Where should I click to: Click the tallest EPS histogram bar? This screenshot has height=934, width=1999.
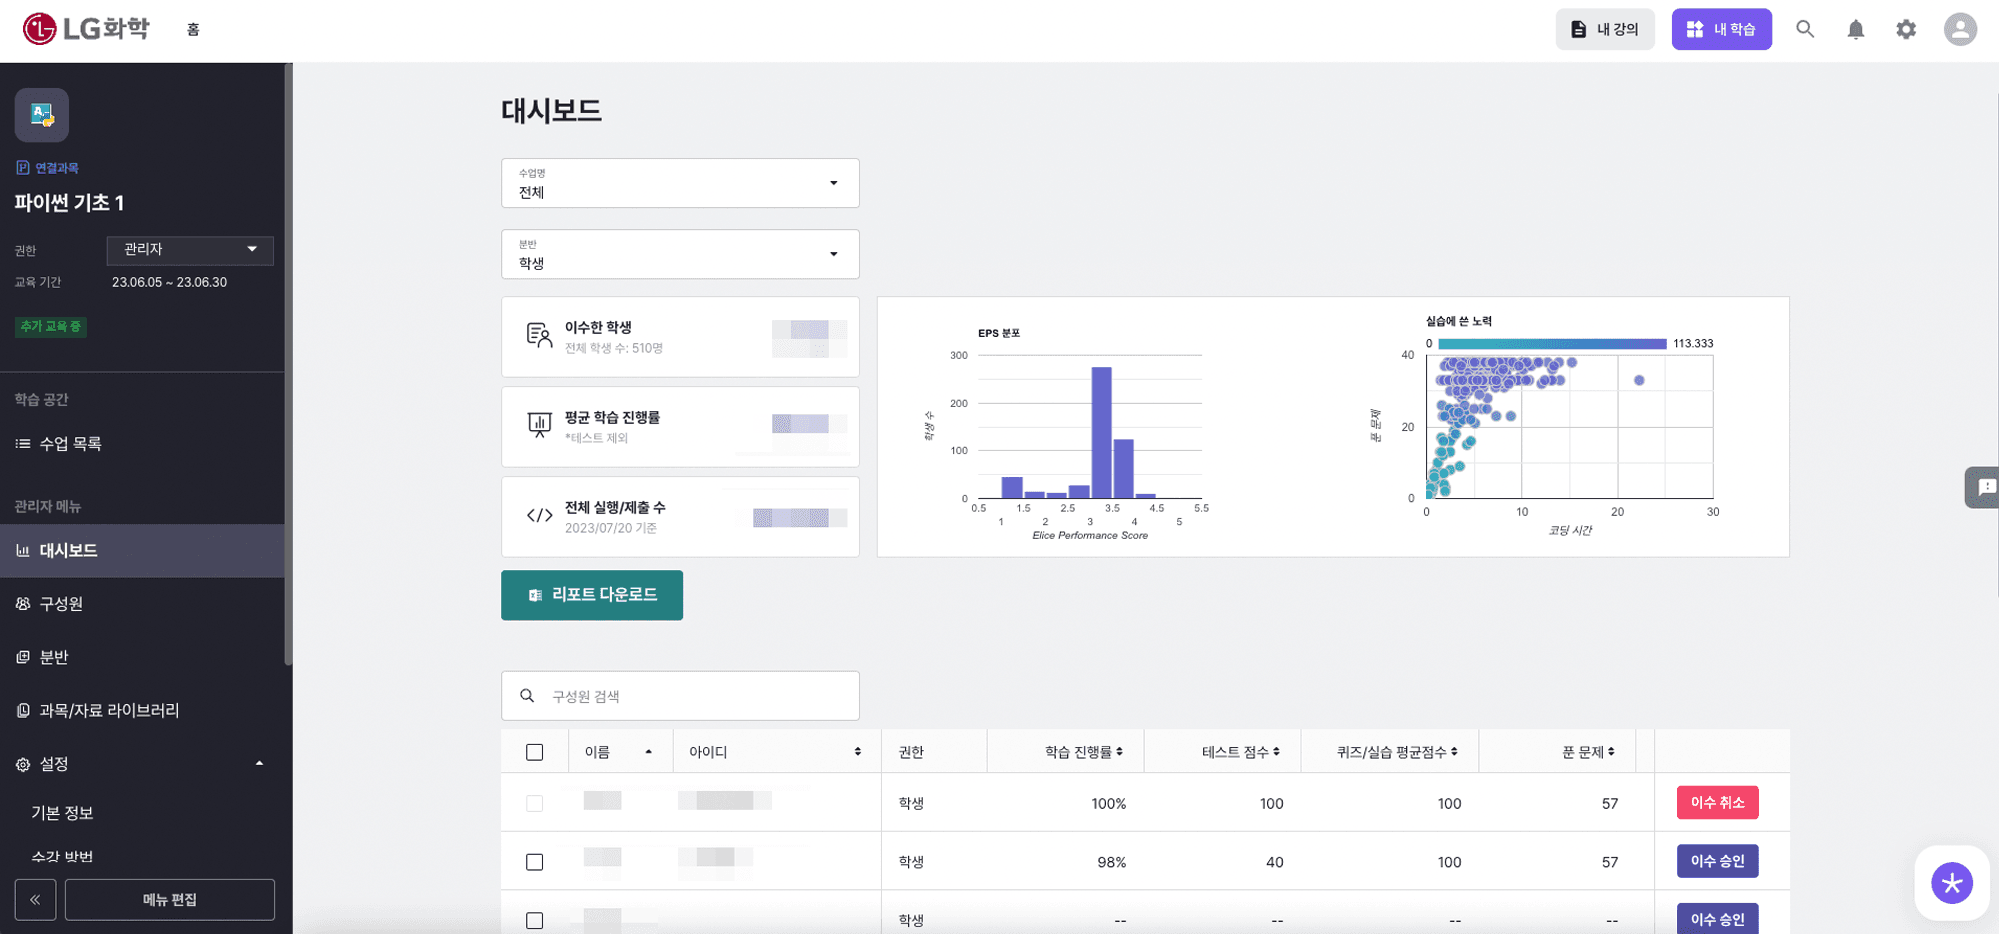coord(1101,432)
